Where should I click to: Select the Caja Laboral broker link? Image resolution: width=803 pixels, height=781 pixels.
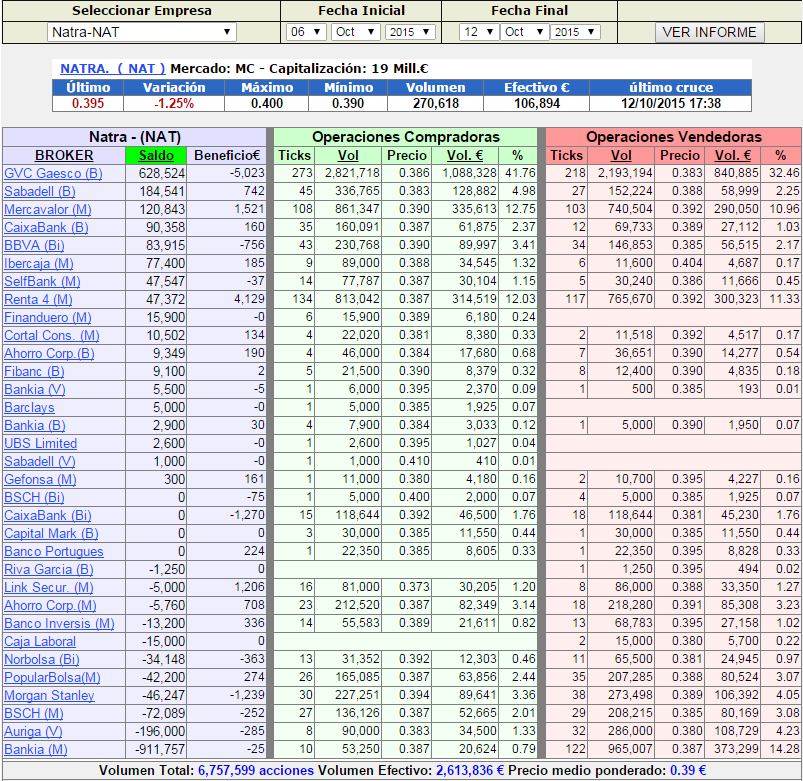tap(40, 641)
